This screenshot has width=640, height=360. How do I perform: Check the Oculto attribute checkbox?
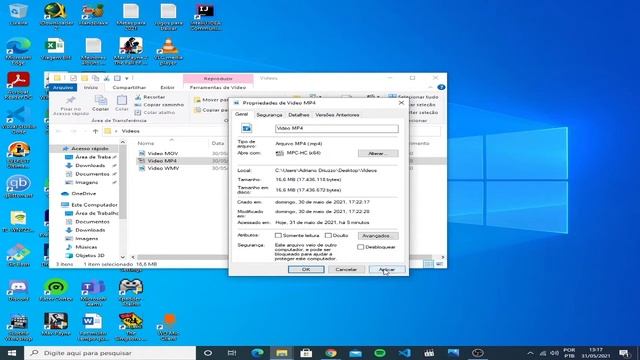pyautogui.click(x=328, y=236)
